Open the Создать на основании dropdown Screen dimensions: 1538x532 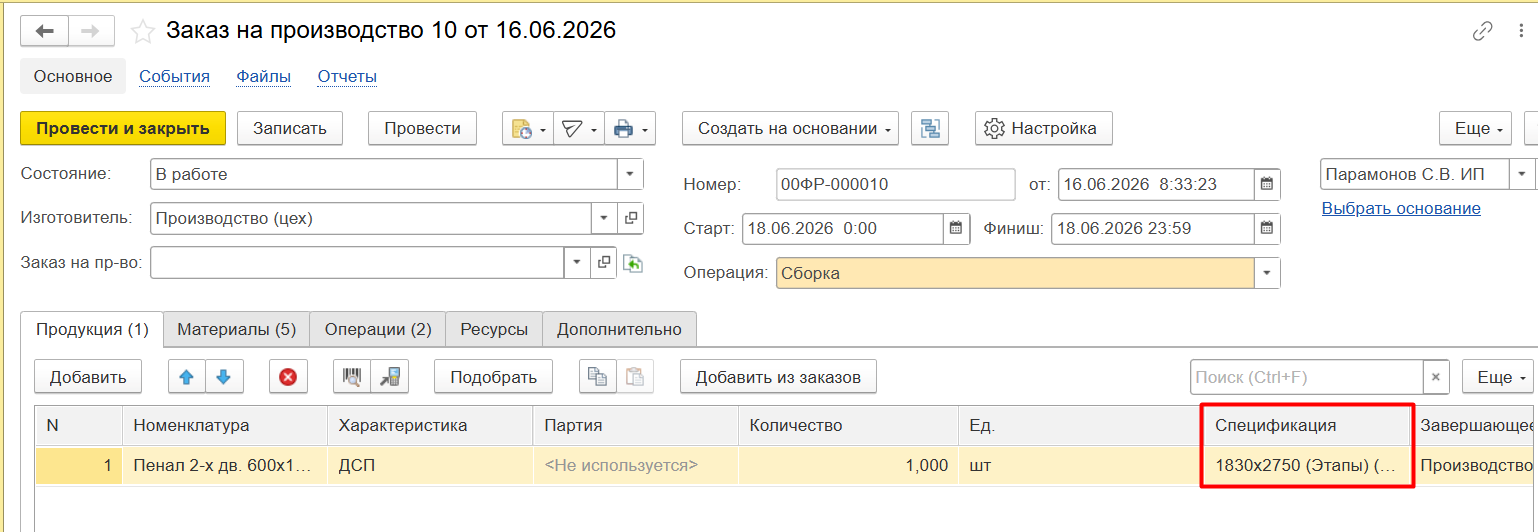coord(791,128)
